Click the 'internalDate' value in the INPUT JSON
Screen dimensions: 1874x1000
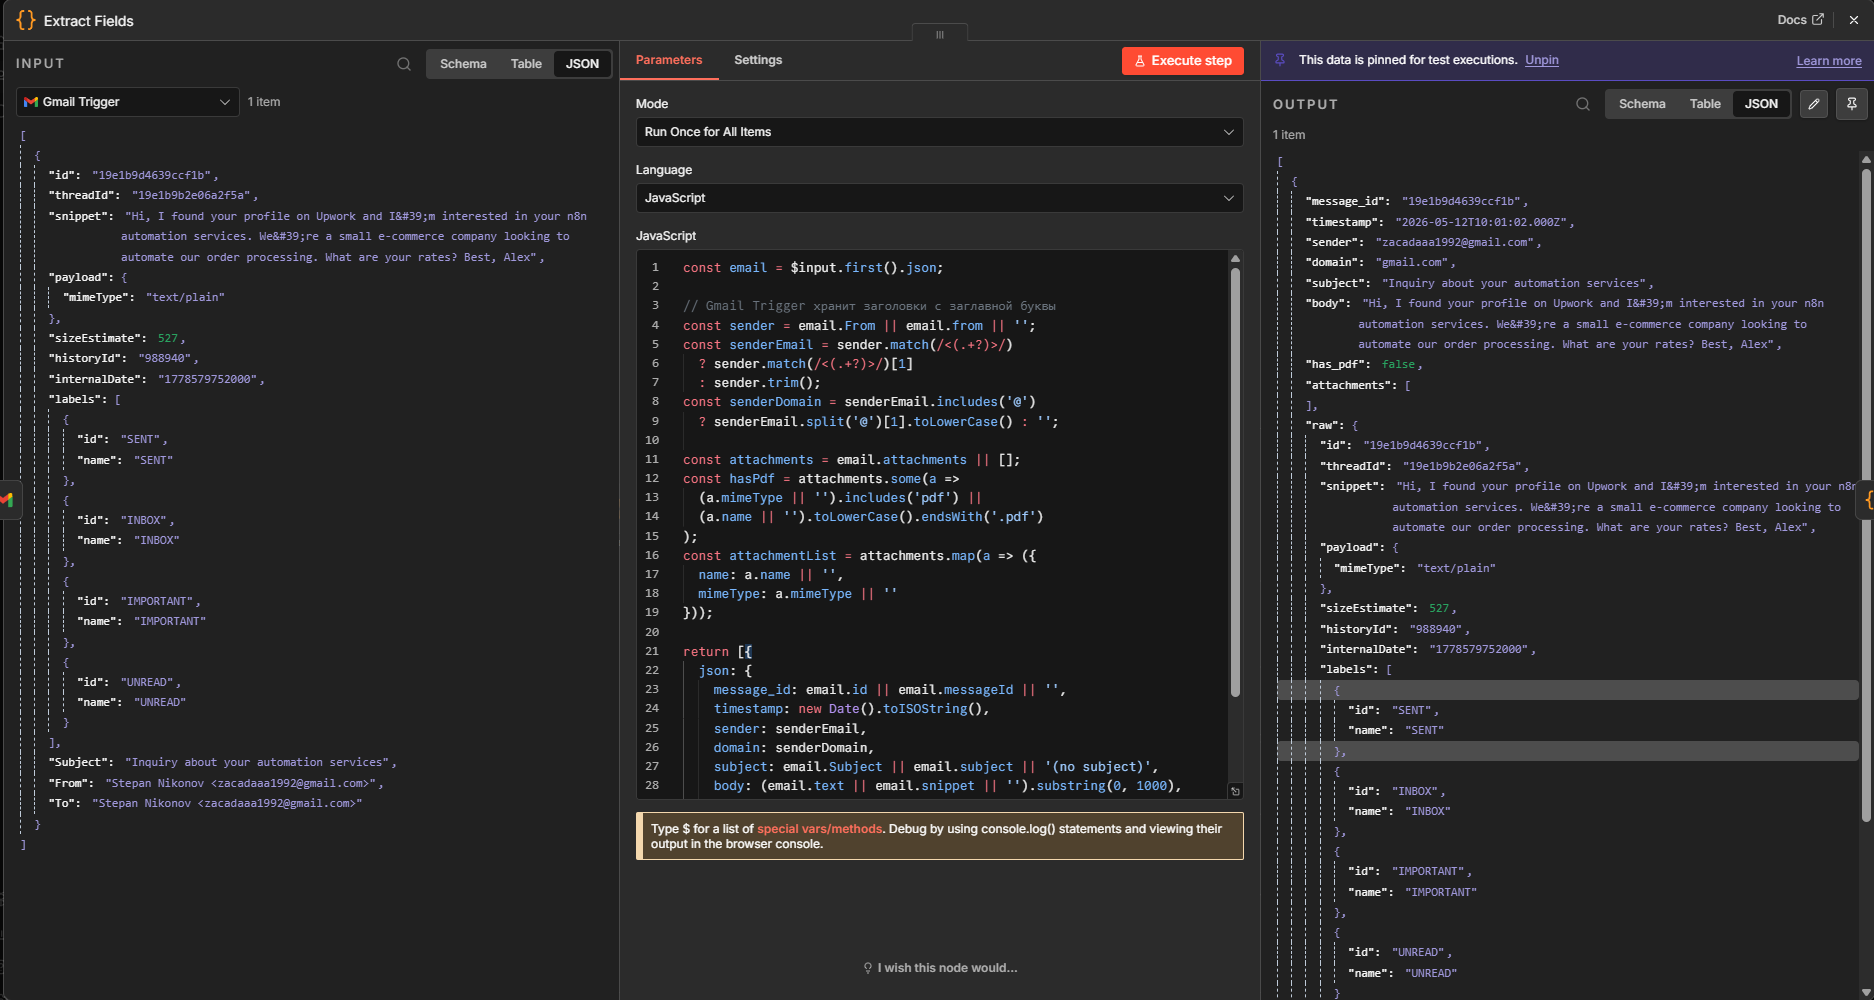click(210, 379)
